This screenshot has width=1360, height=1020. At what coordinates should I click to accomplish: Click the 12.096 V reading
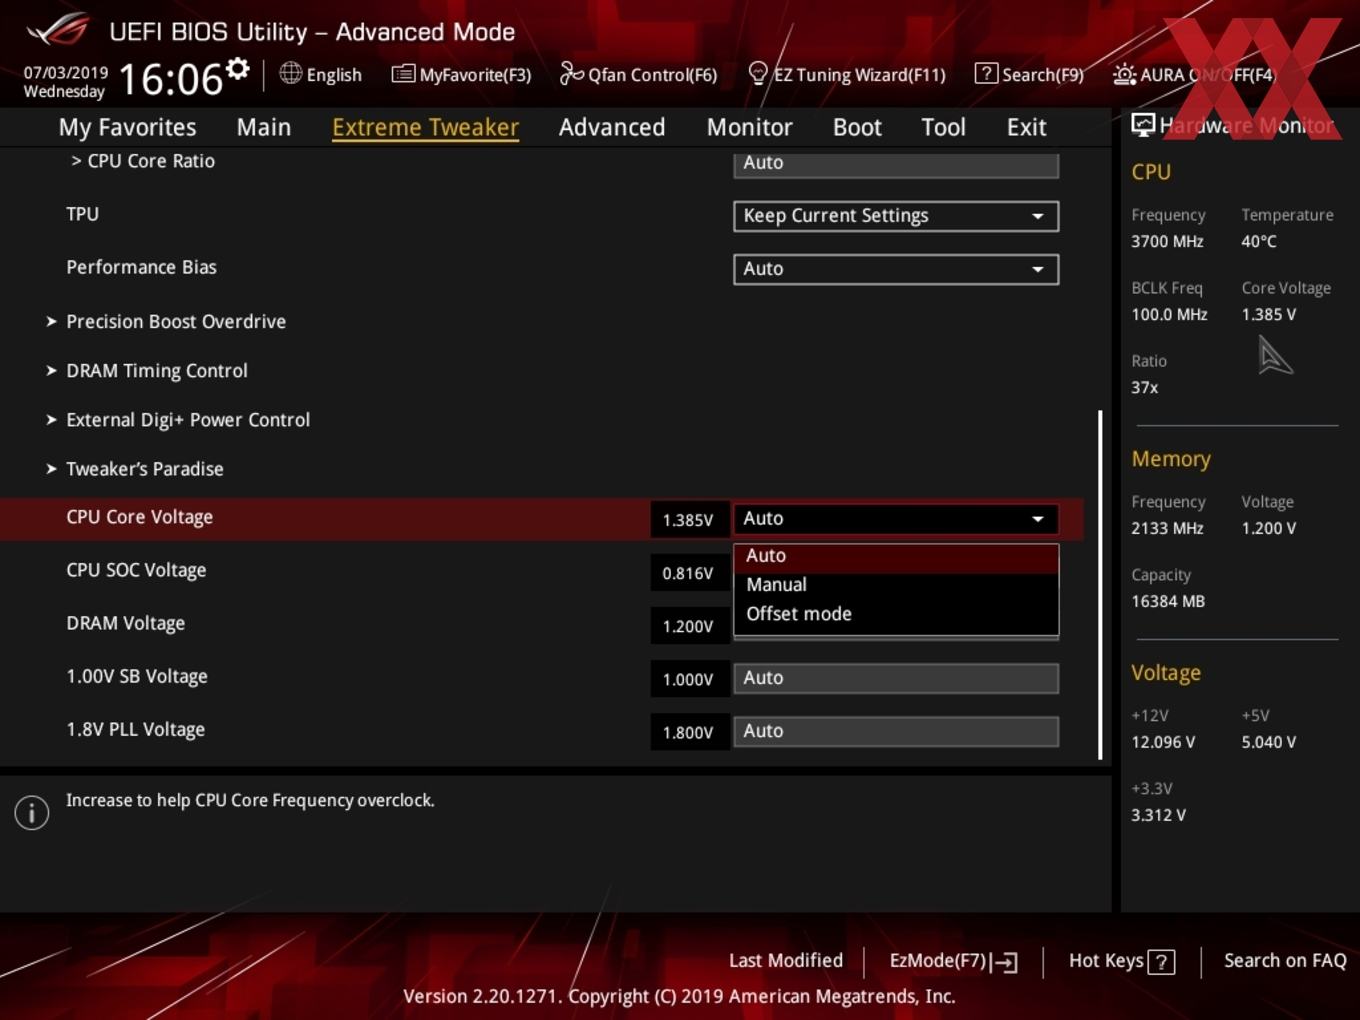(x=1162, y=742)
